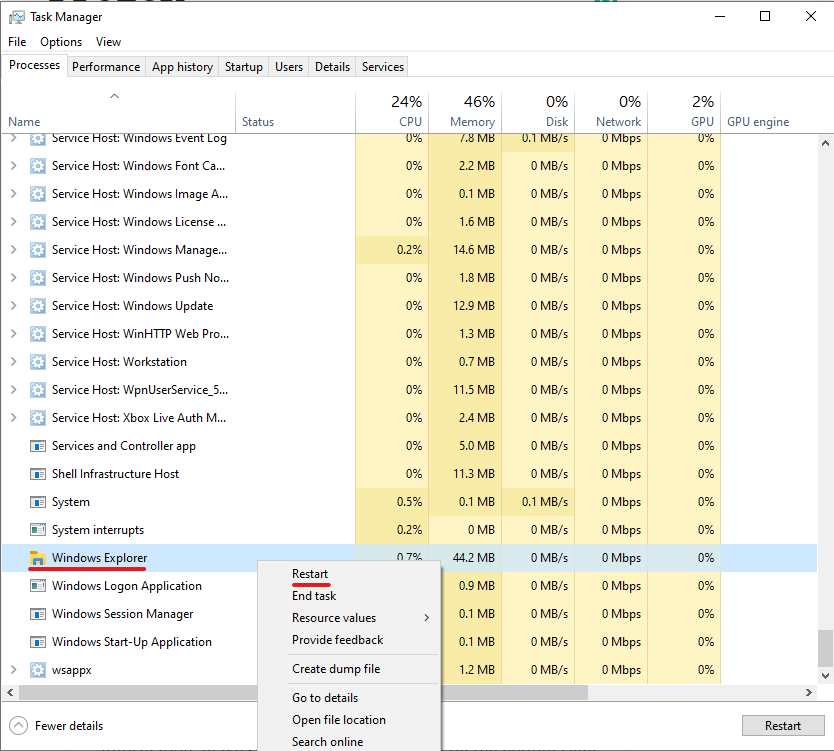This screenshot has width=834, height=751.
Task: Click the vertical scrollbar down arrow
Action: tap(825, 676)
